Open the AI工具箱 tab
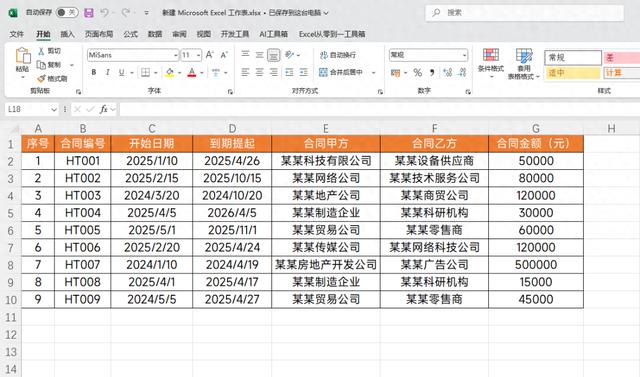 click(x=273, y=34)
